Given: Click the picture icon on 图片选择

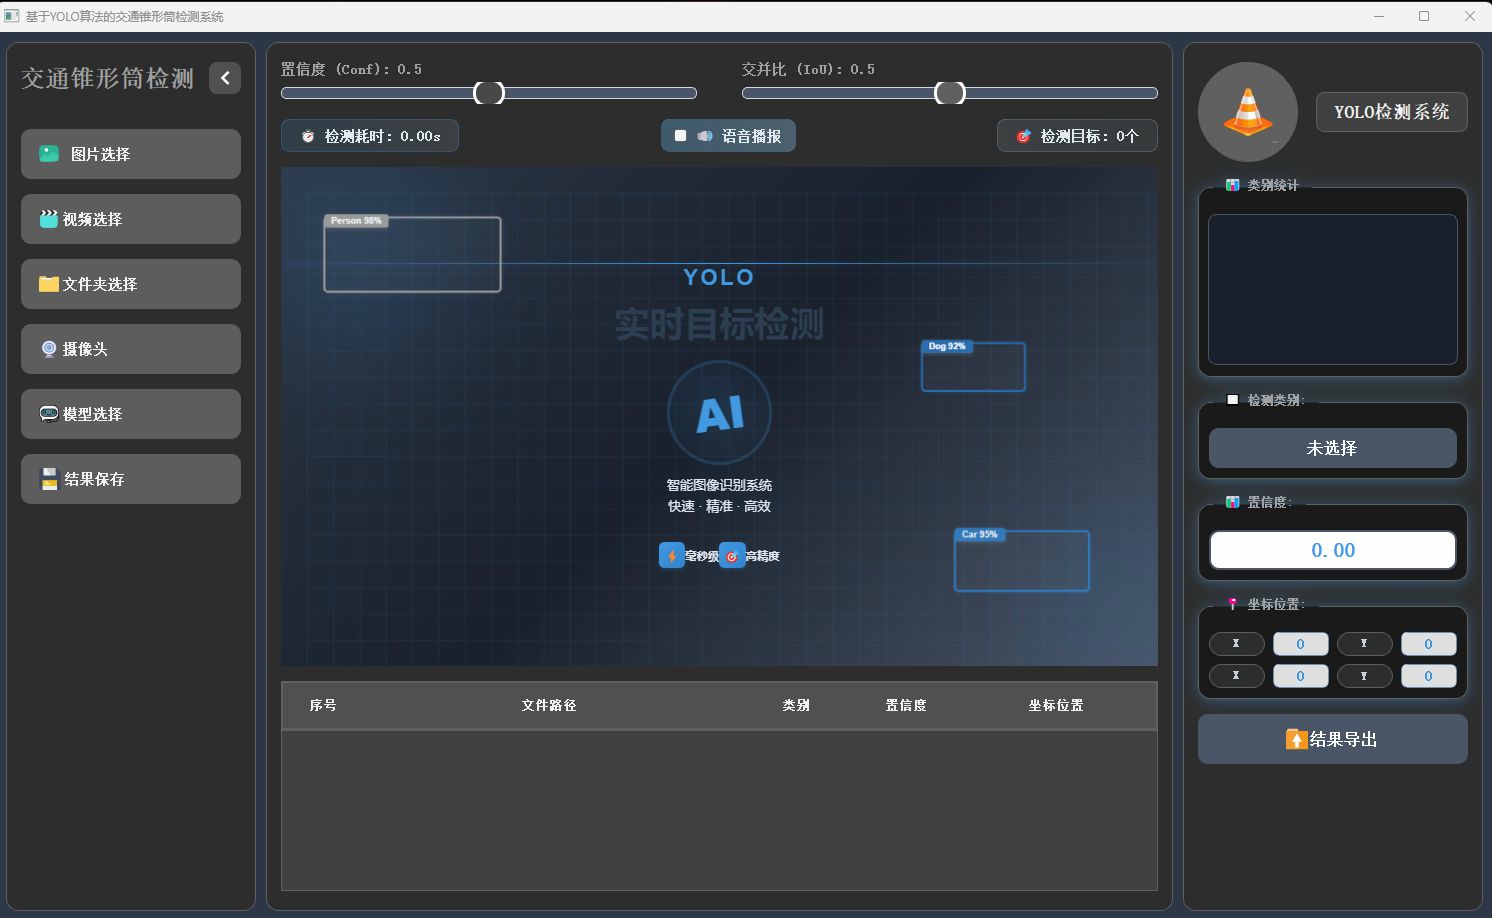Looking at the screenshot, I should [x=49, y=154].
